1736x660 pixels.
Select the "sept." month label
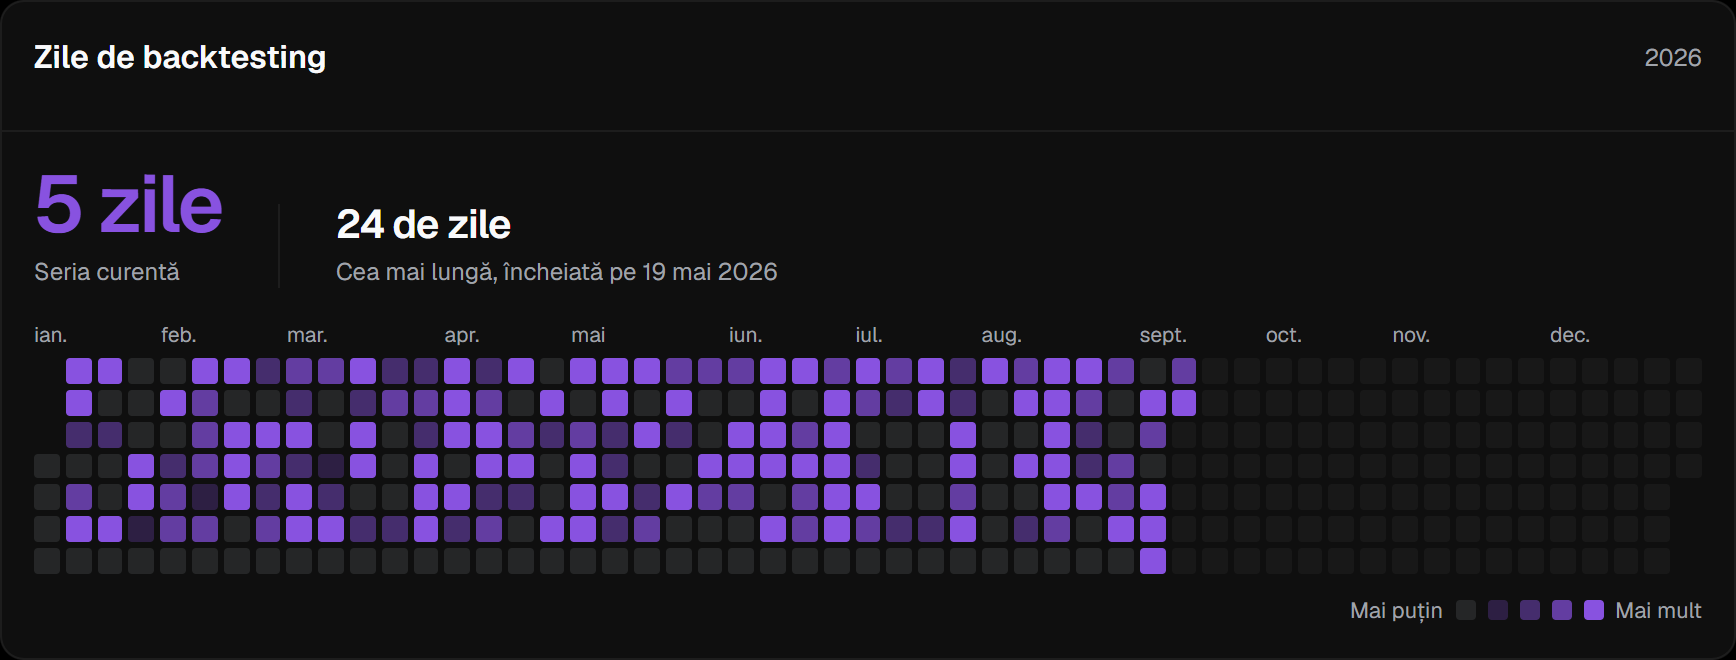(x=1163, y=335)
